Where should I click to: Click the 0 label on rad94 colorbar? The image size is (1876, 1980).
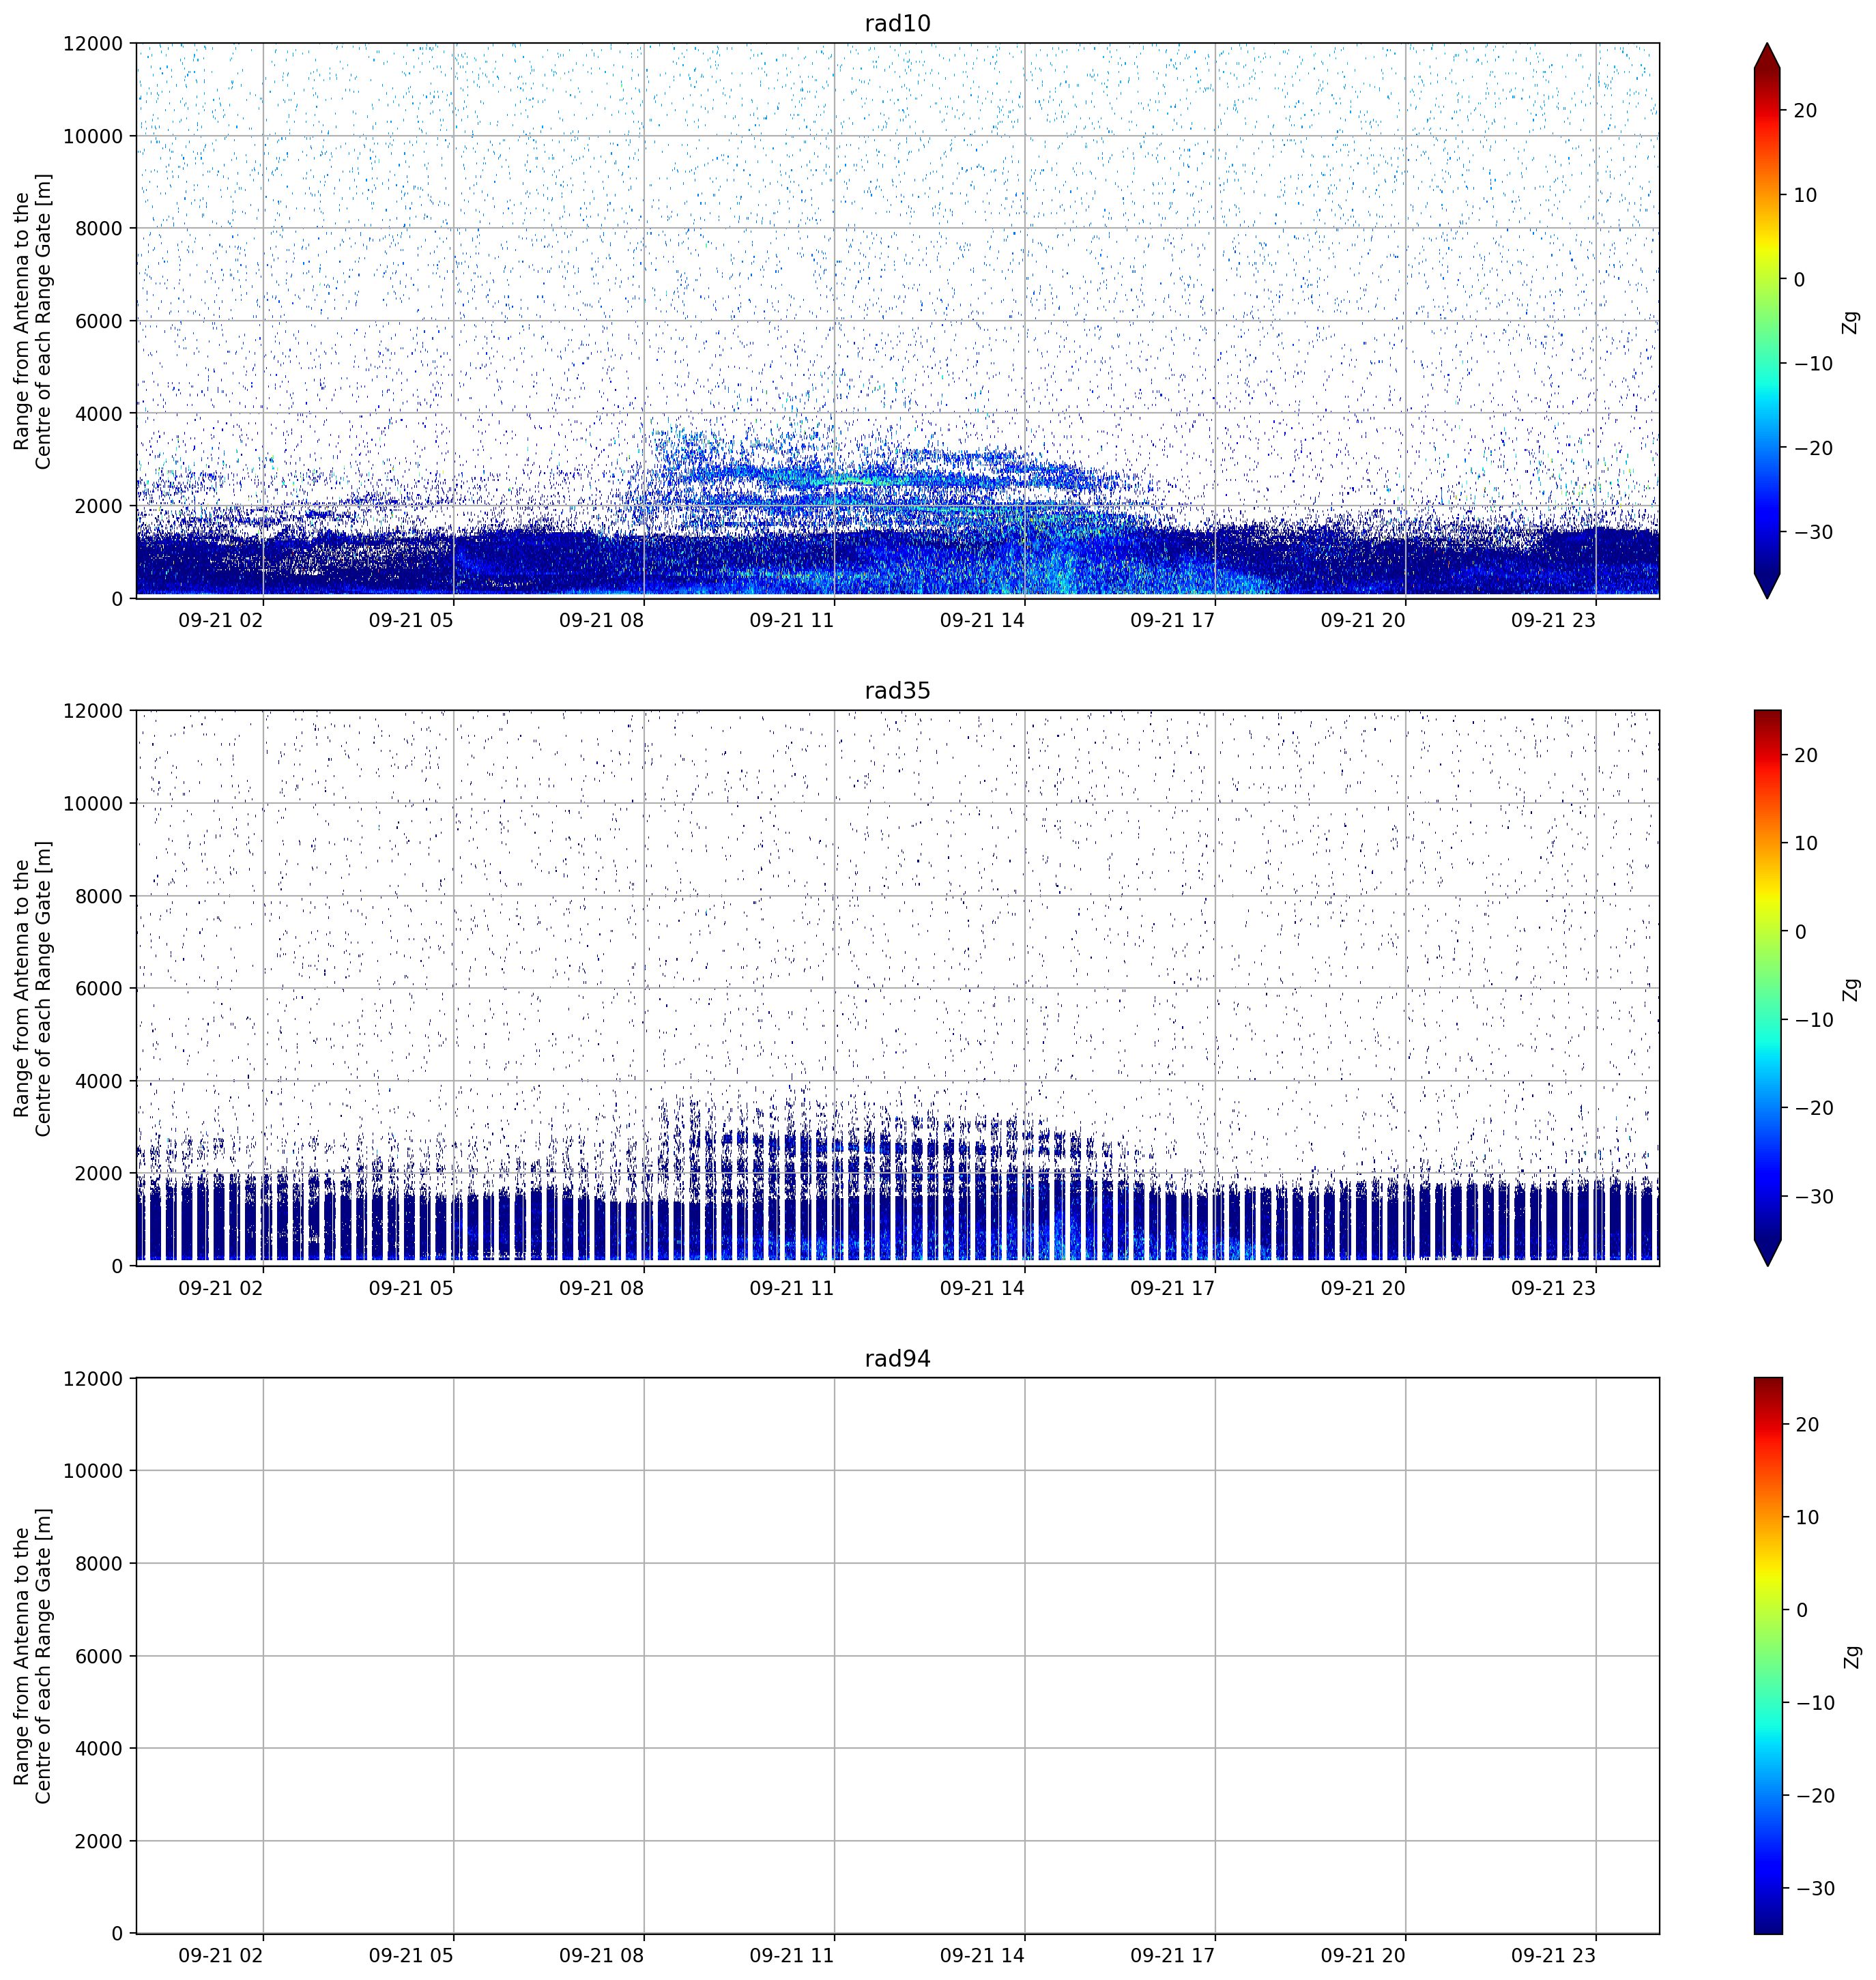pos(1801,1610)
